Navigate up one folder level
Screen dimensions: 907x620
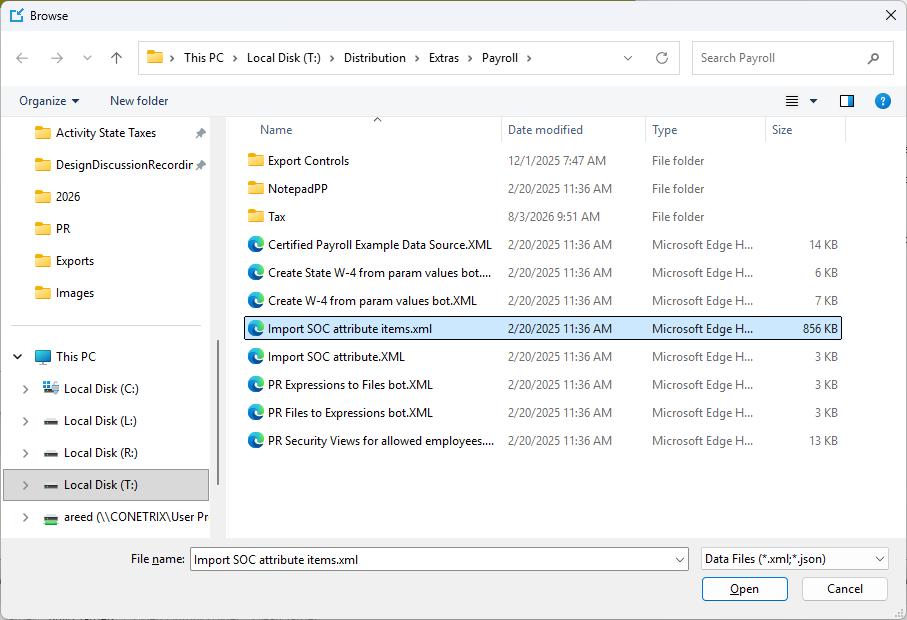(116, 58)
